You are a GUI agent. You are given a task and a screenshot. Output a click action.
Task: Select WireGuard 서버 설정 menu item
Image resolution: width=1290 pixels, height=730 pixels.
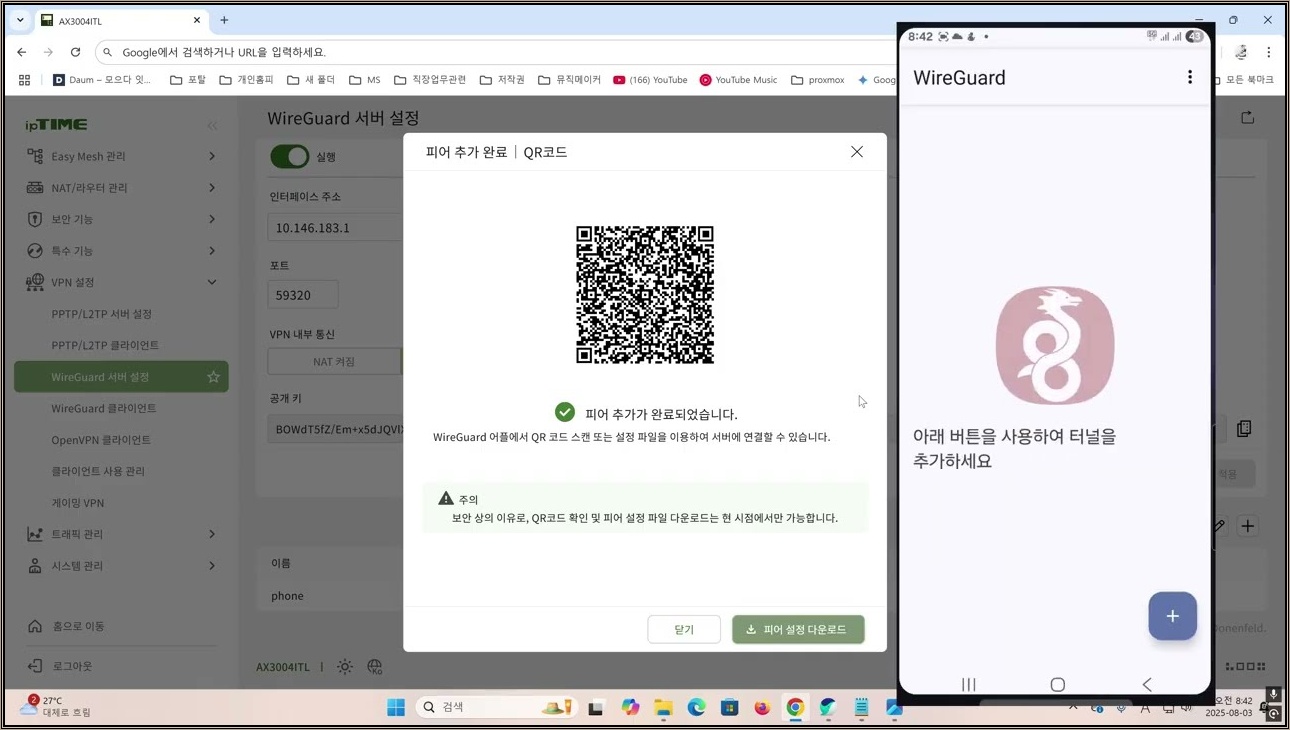[121, 377]
